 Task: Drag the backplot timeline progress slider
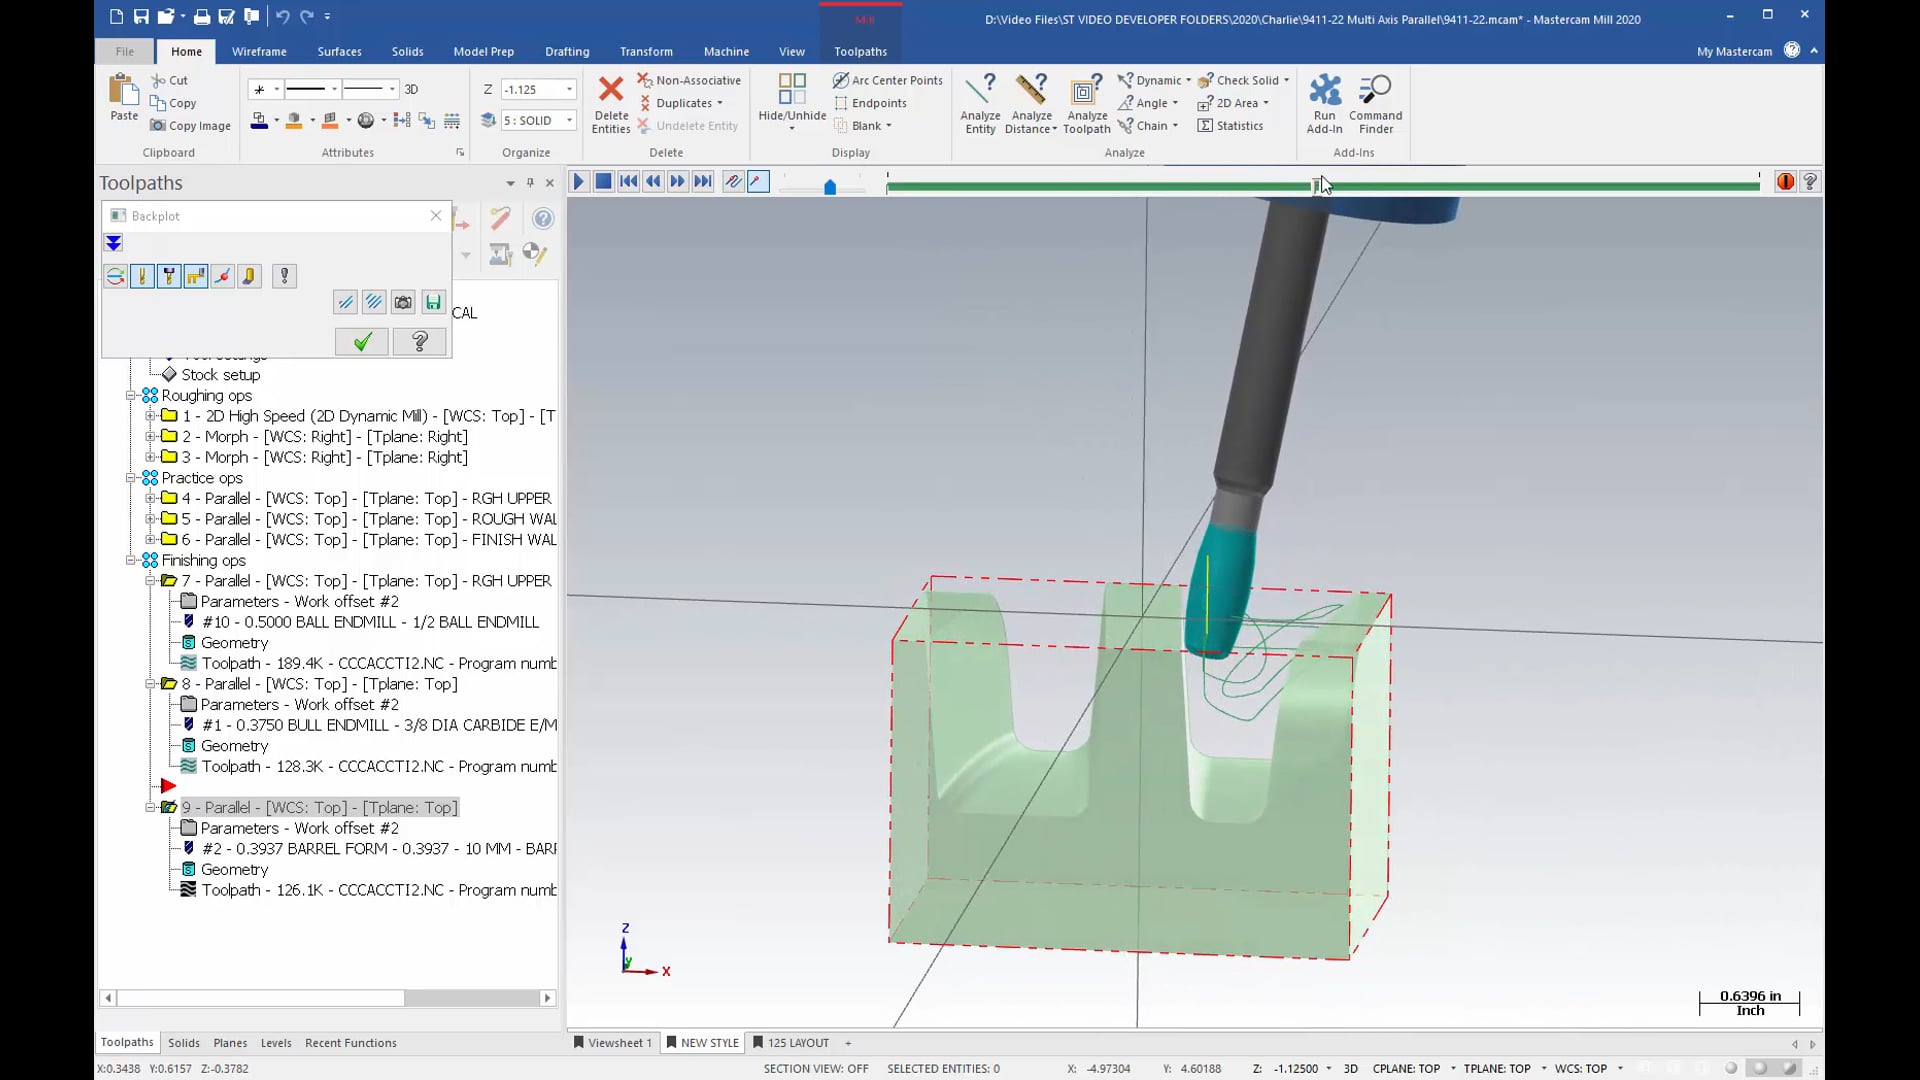[x=1317, y=186]
